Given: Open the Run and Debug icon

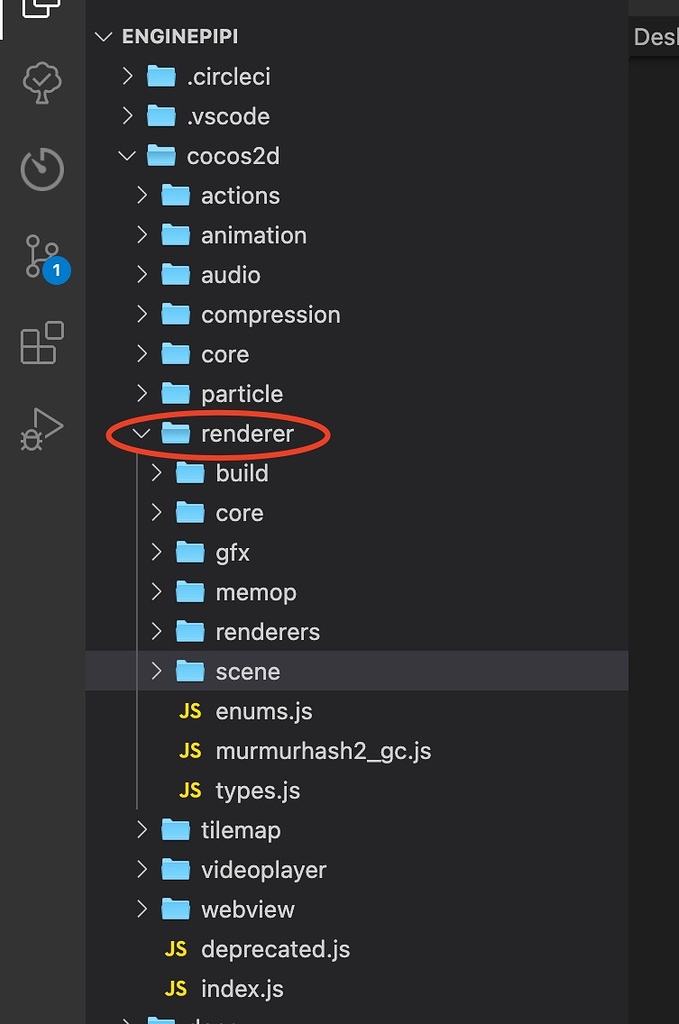Looking at the screenshot, I should (42, 428).
